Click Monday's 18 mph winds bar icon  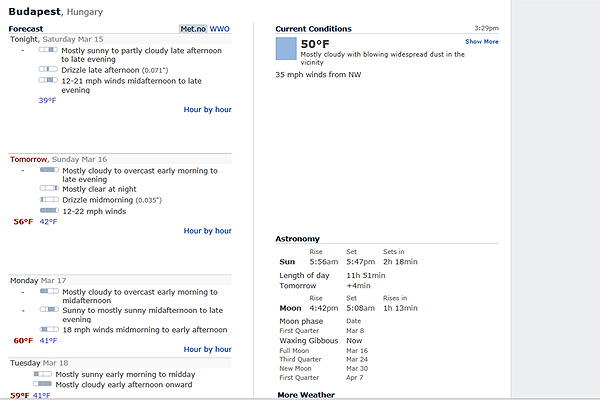pos(49,329)
